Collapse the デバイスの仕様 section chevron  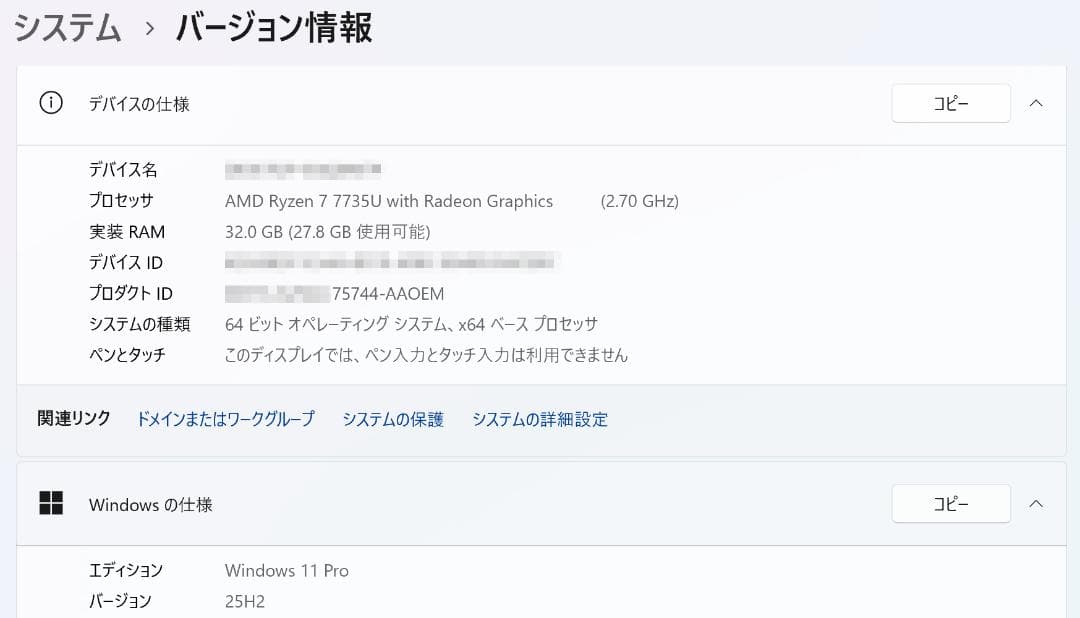[x=1036, y=103]
